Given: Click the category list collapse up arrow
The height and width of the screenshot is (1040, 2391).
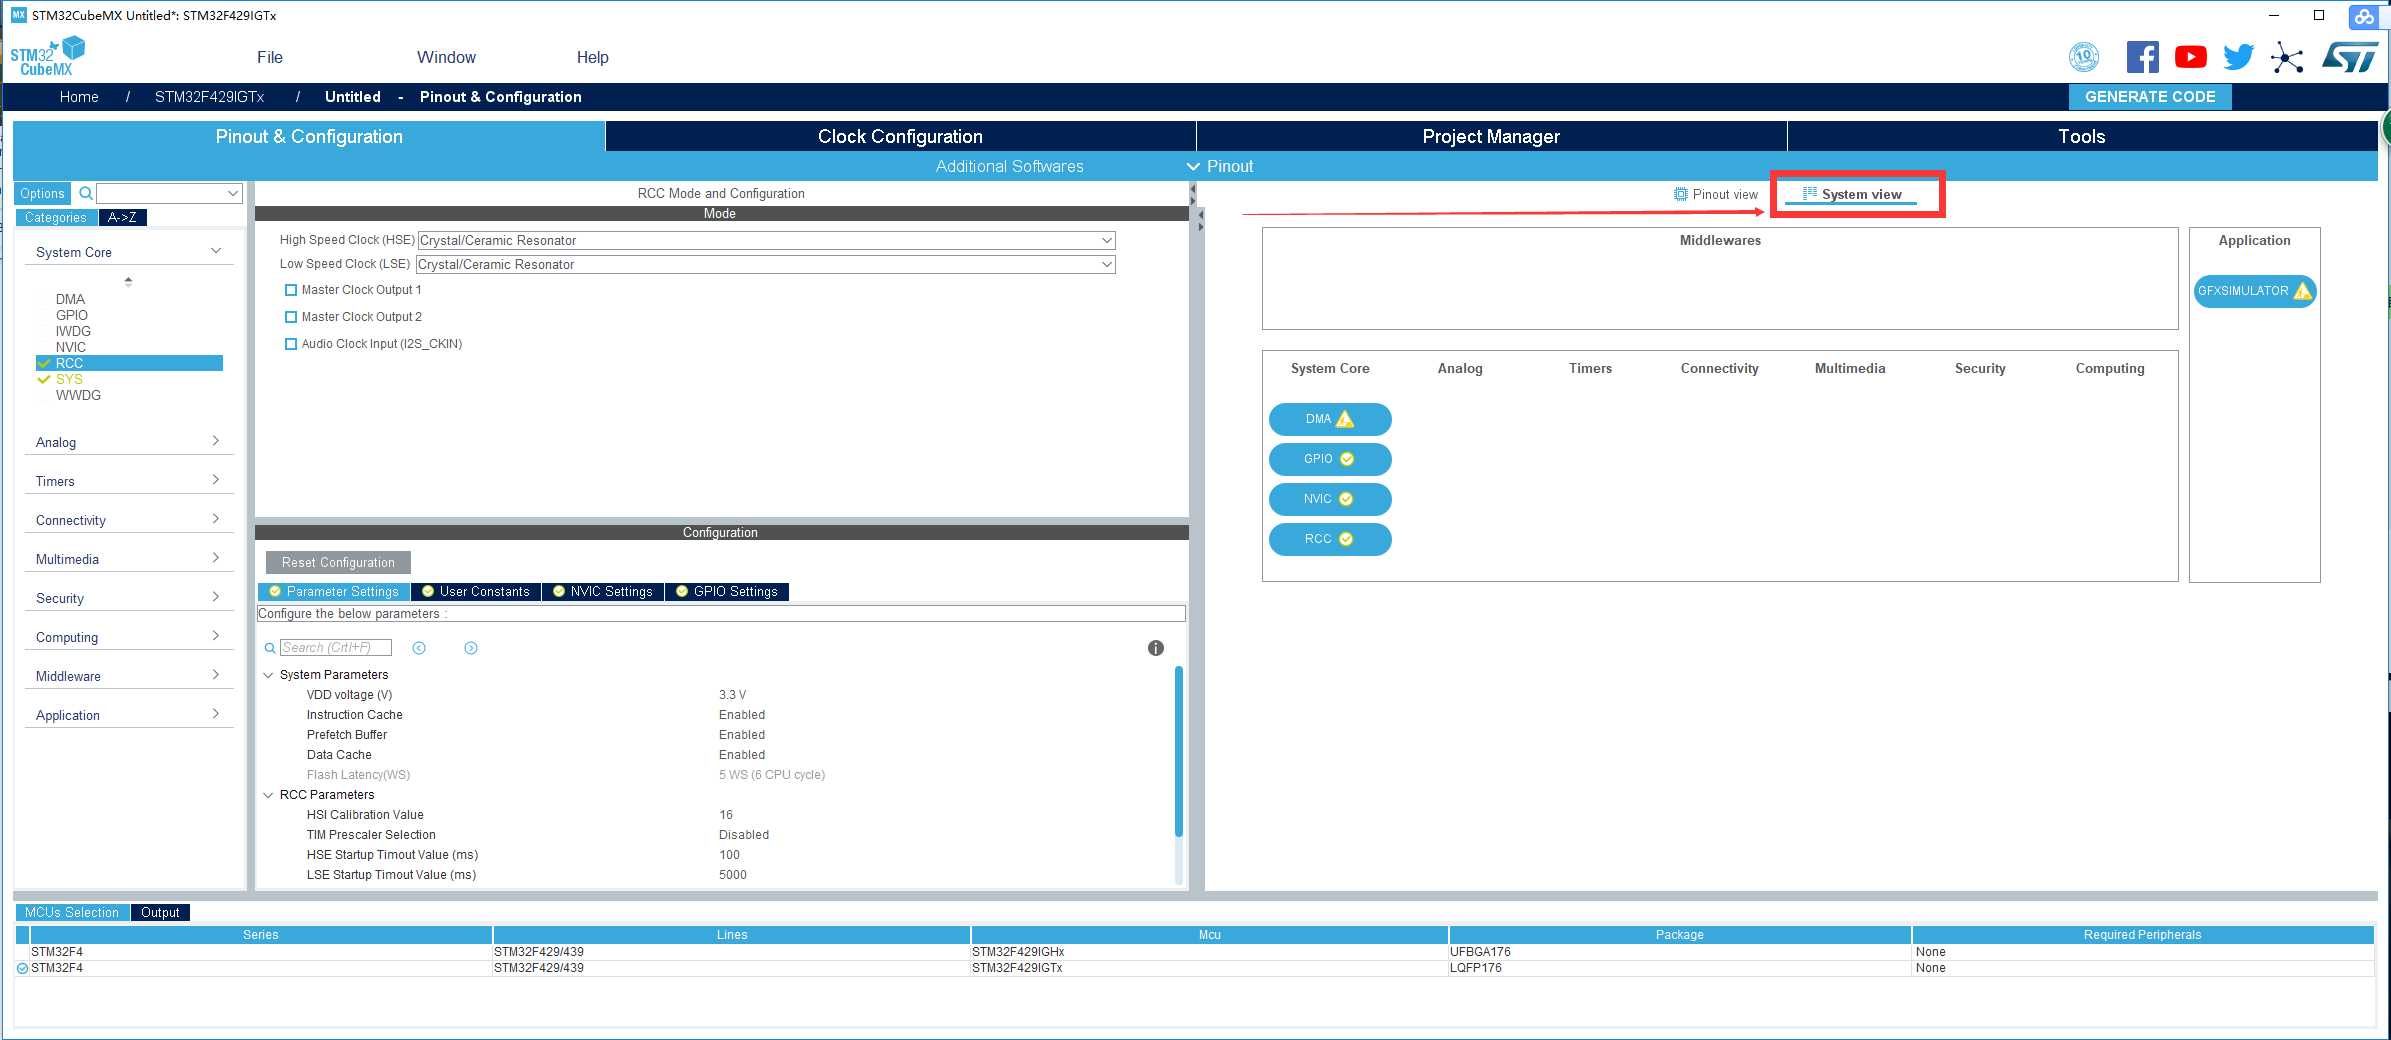Looking at the screenshot, I should [x=128, y=281].
